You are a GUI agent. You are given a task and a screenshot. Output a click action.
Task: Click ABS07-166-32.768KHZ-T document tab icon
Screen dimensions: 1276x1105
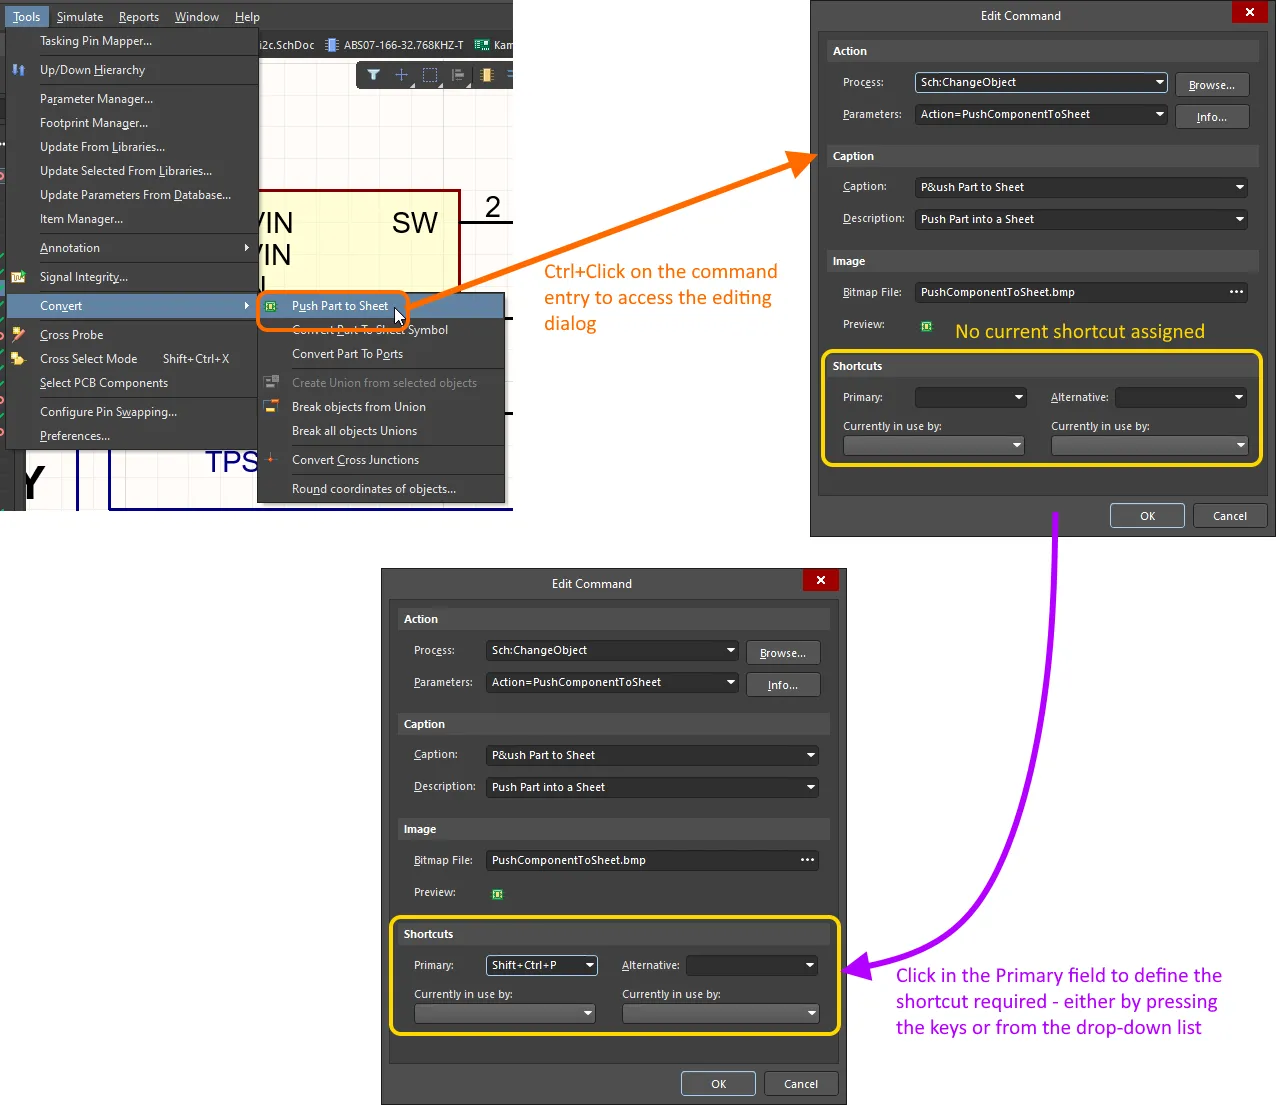(x=332, y=45)
